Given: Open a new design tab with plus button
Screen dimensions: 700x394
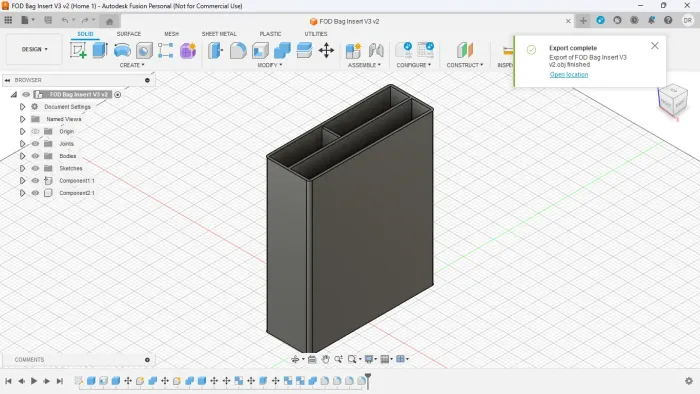Looking at the screenshot, I should click(583, 21).
